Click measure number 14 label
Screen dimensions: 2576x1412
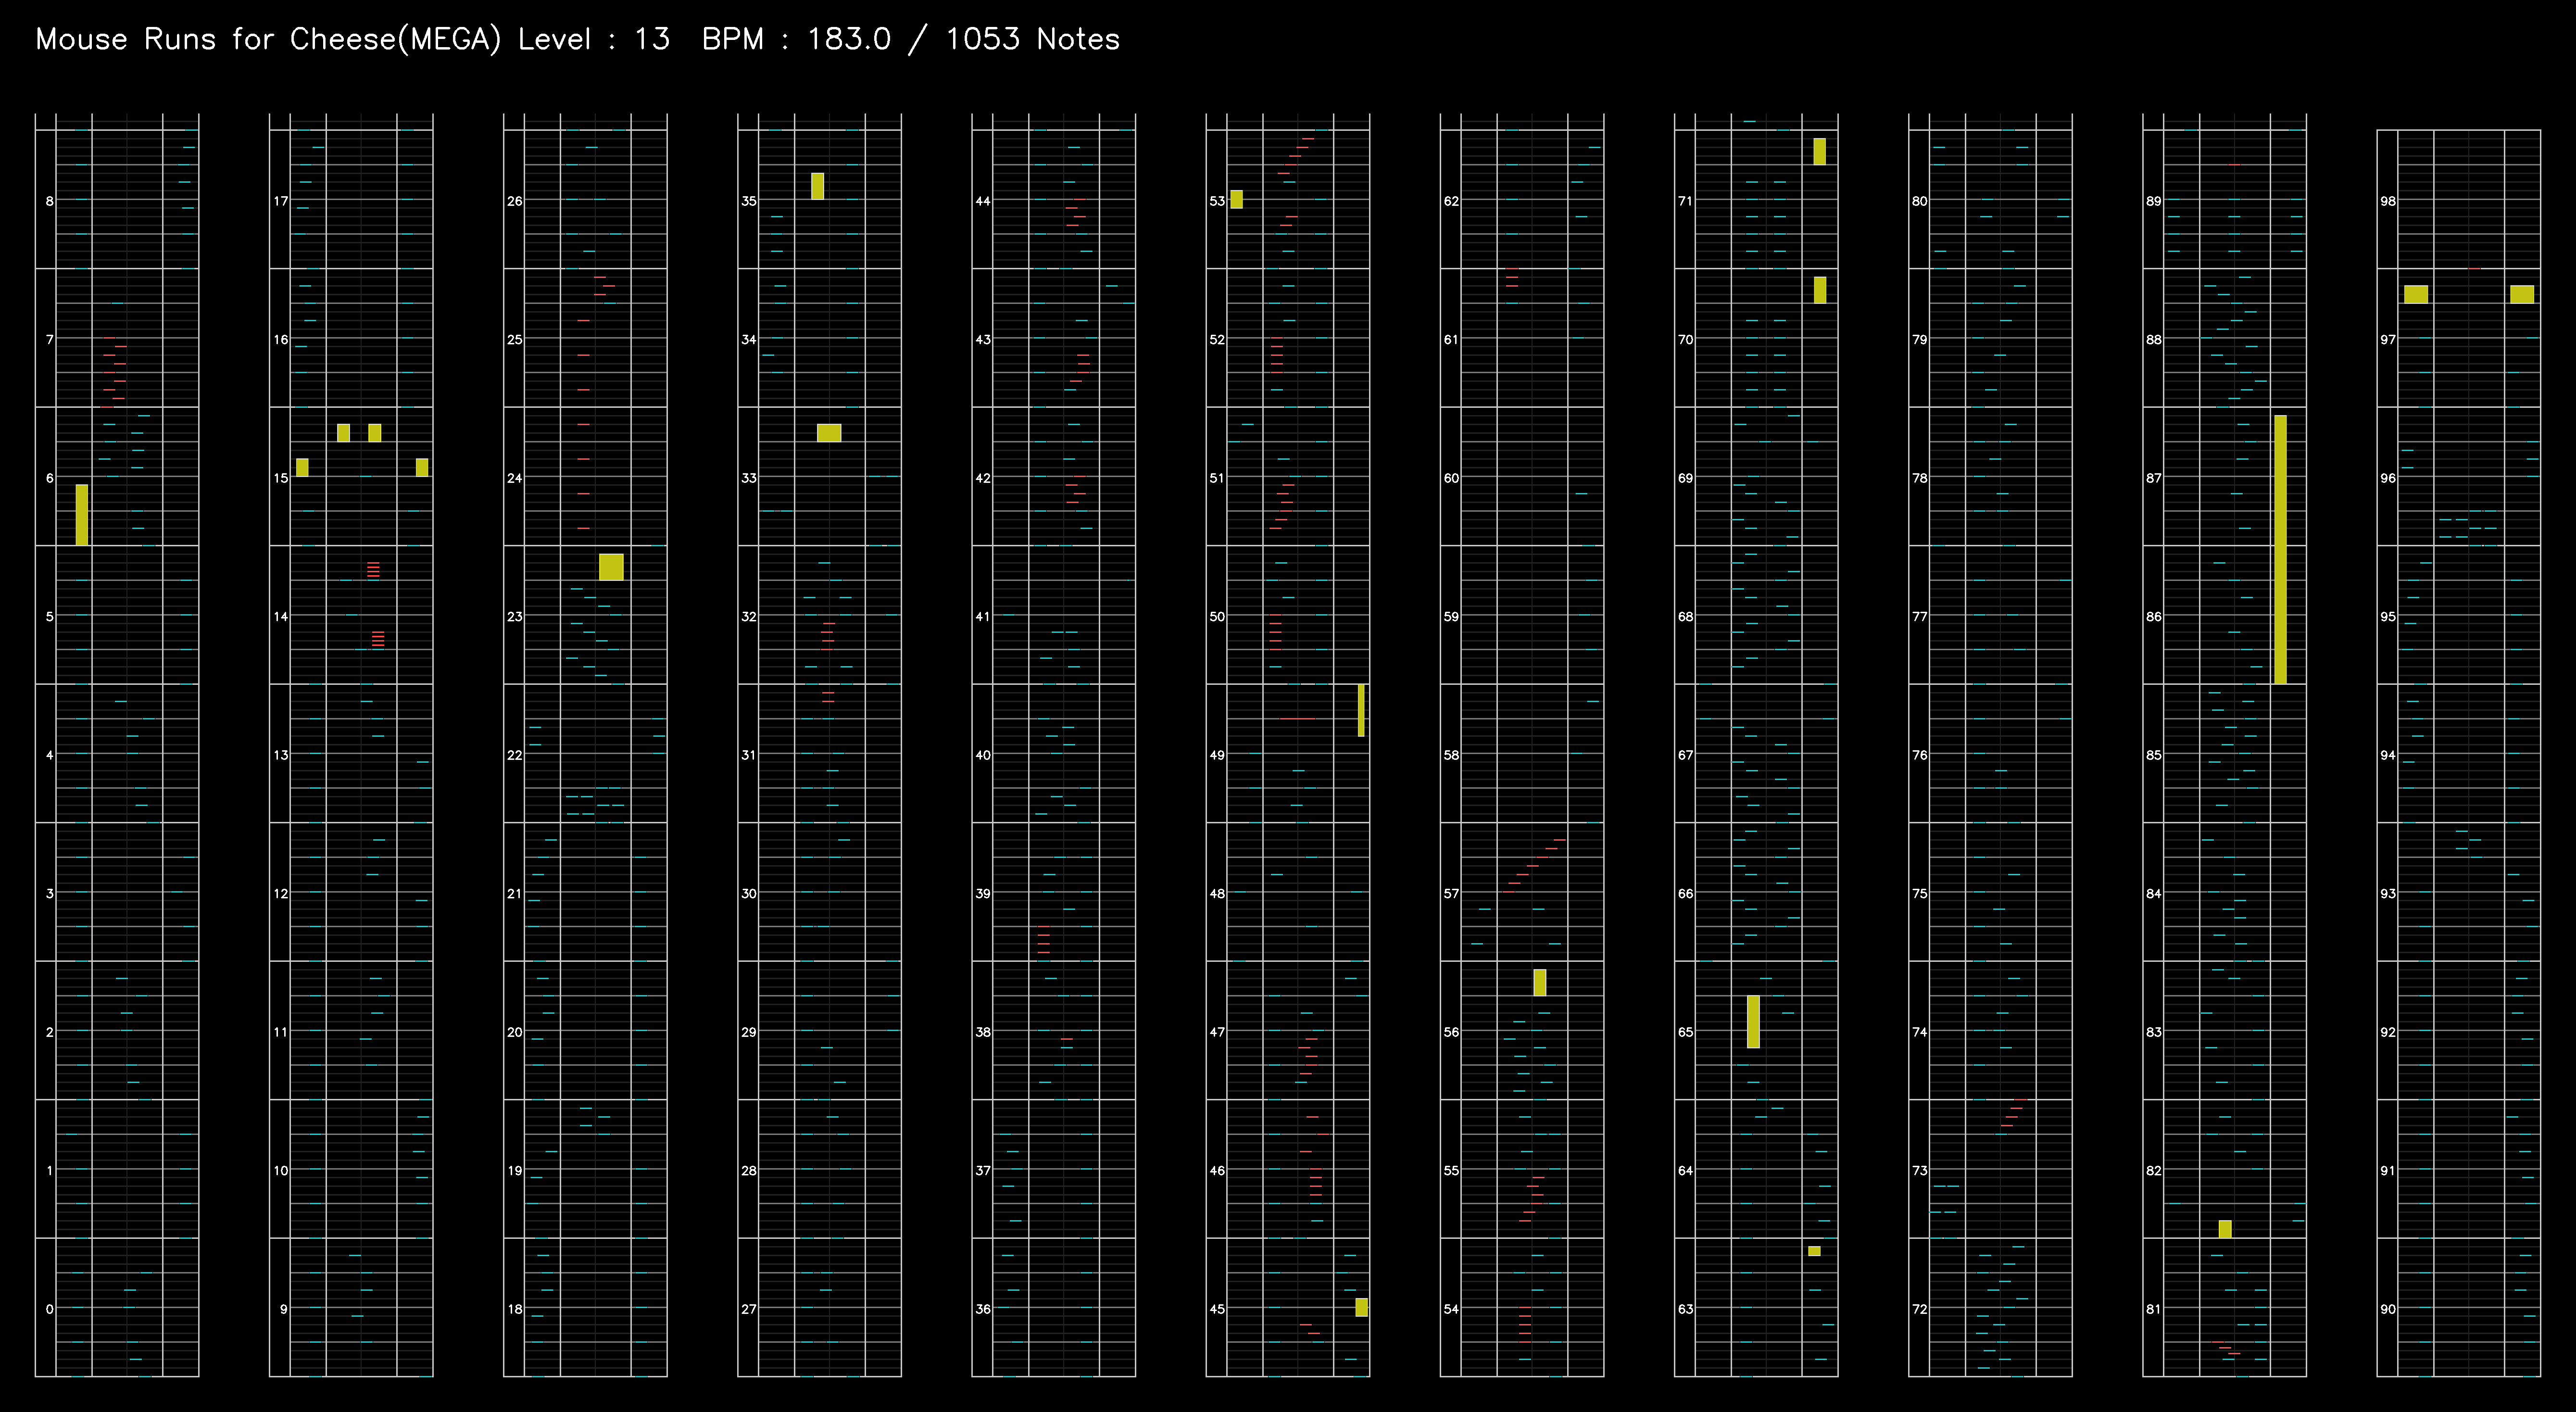(281, 617)
